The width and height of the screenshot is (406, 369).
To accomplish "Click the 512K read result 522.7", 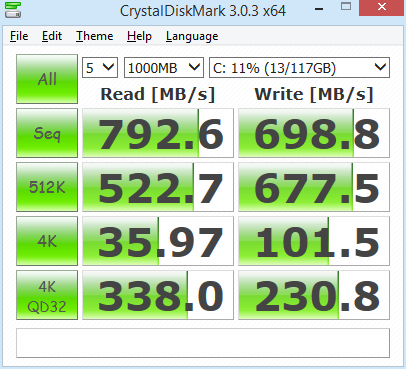I will point(158,187).
